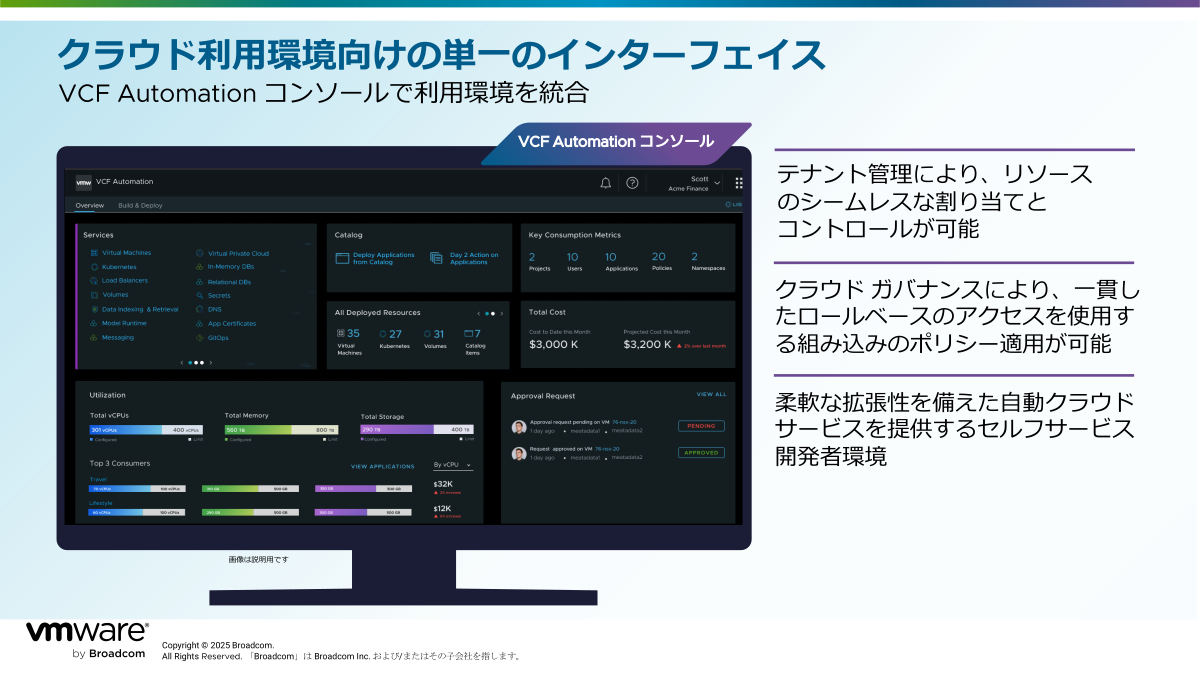Click the Kubernetes icon beside 27
Image resolution: width=1200 pixels, height=675 pixels.
click(x=383, y=334)
